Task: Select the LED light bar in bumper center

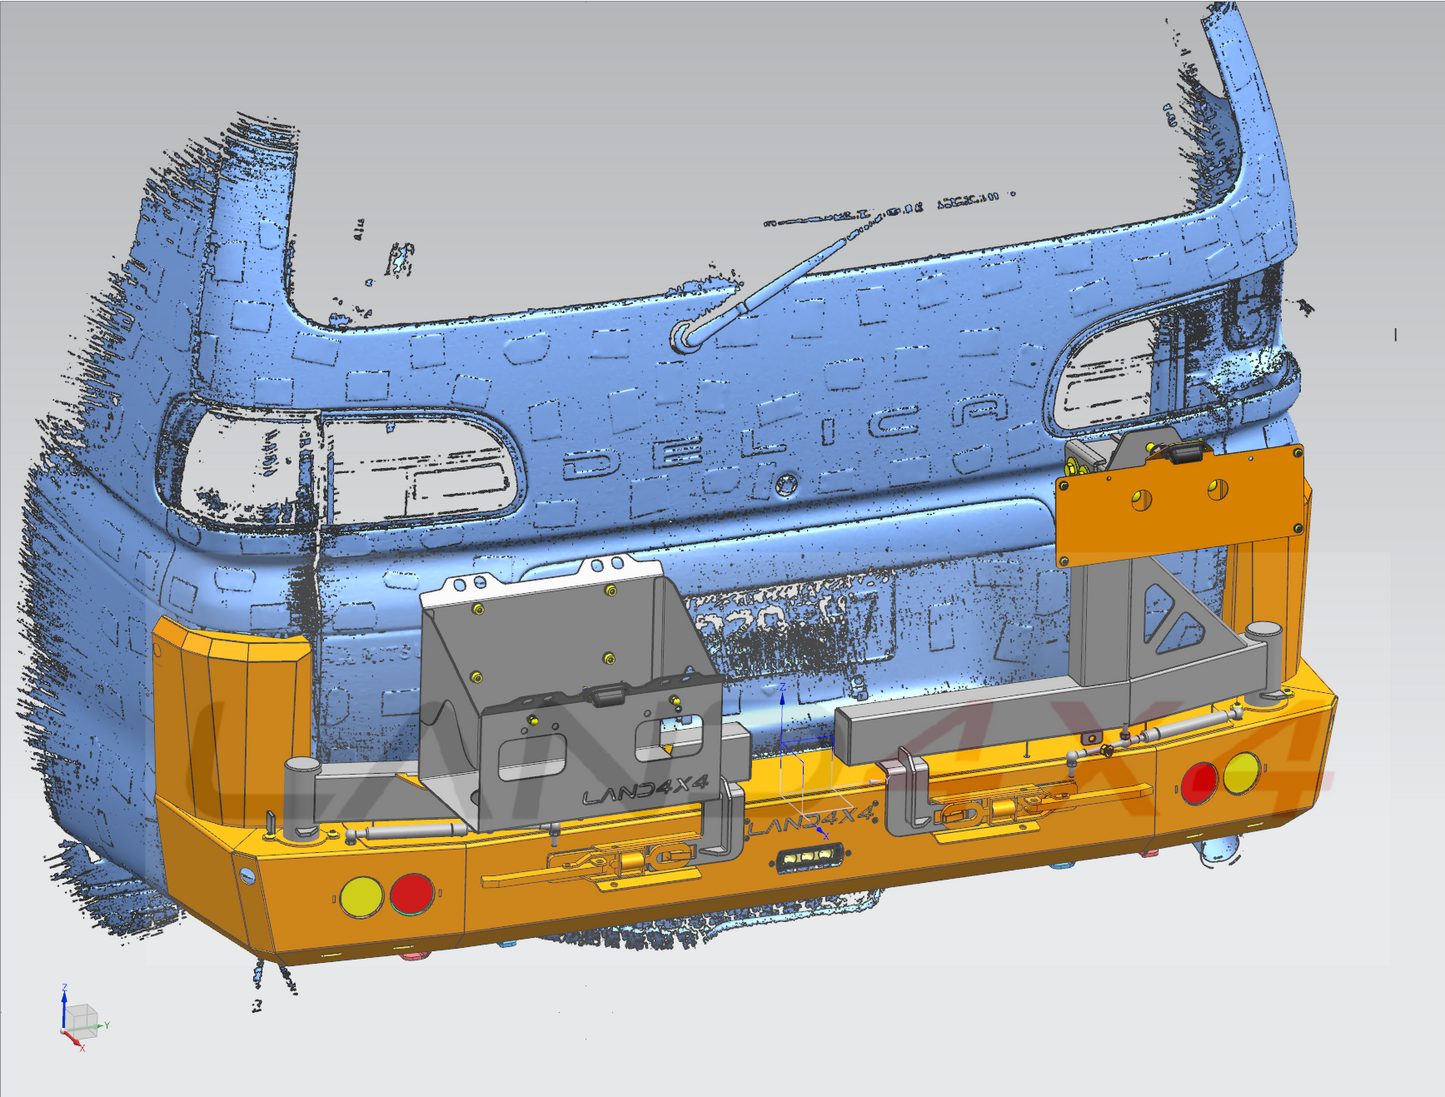Action: (x=810, y=858)
